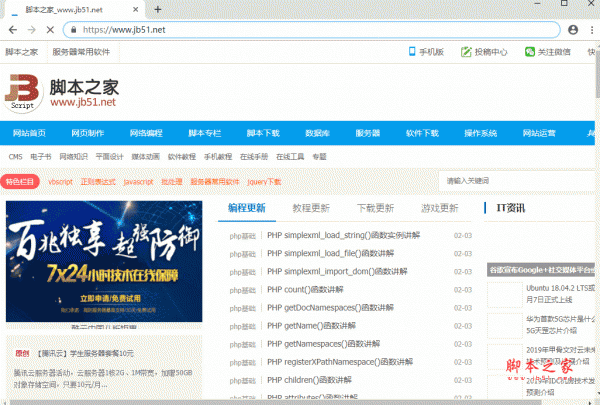Open 网页制作 navigation item
600x405 pixels.
[88, 133]
